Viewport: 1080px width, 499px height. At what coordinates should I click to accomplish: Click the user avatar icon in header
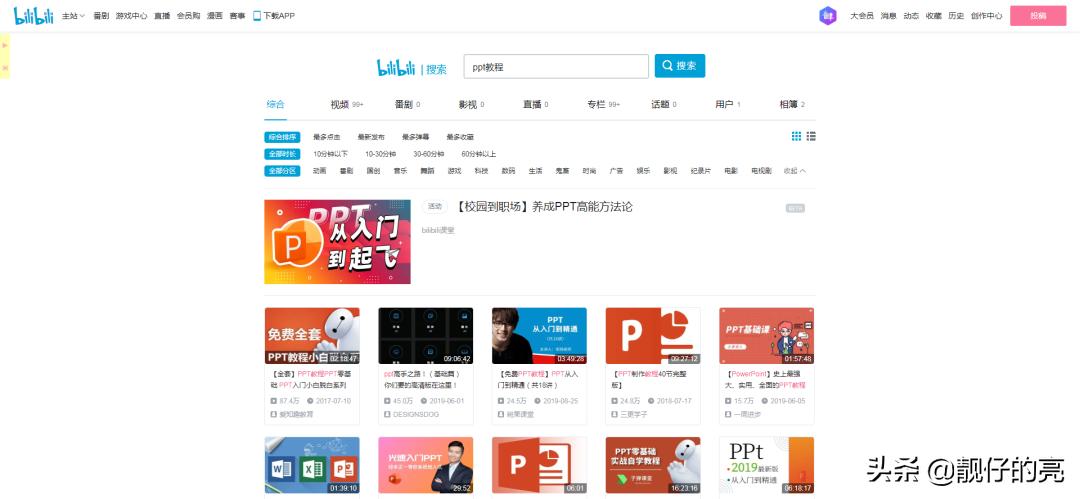827,15
